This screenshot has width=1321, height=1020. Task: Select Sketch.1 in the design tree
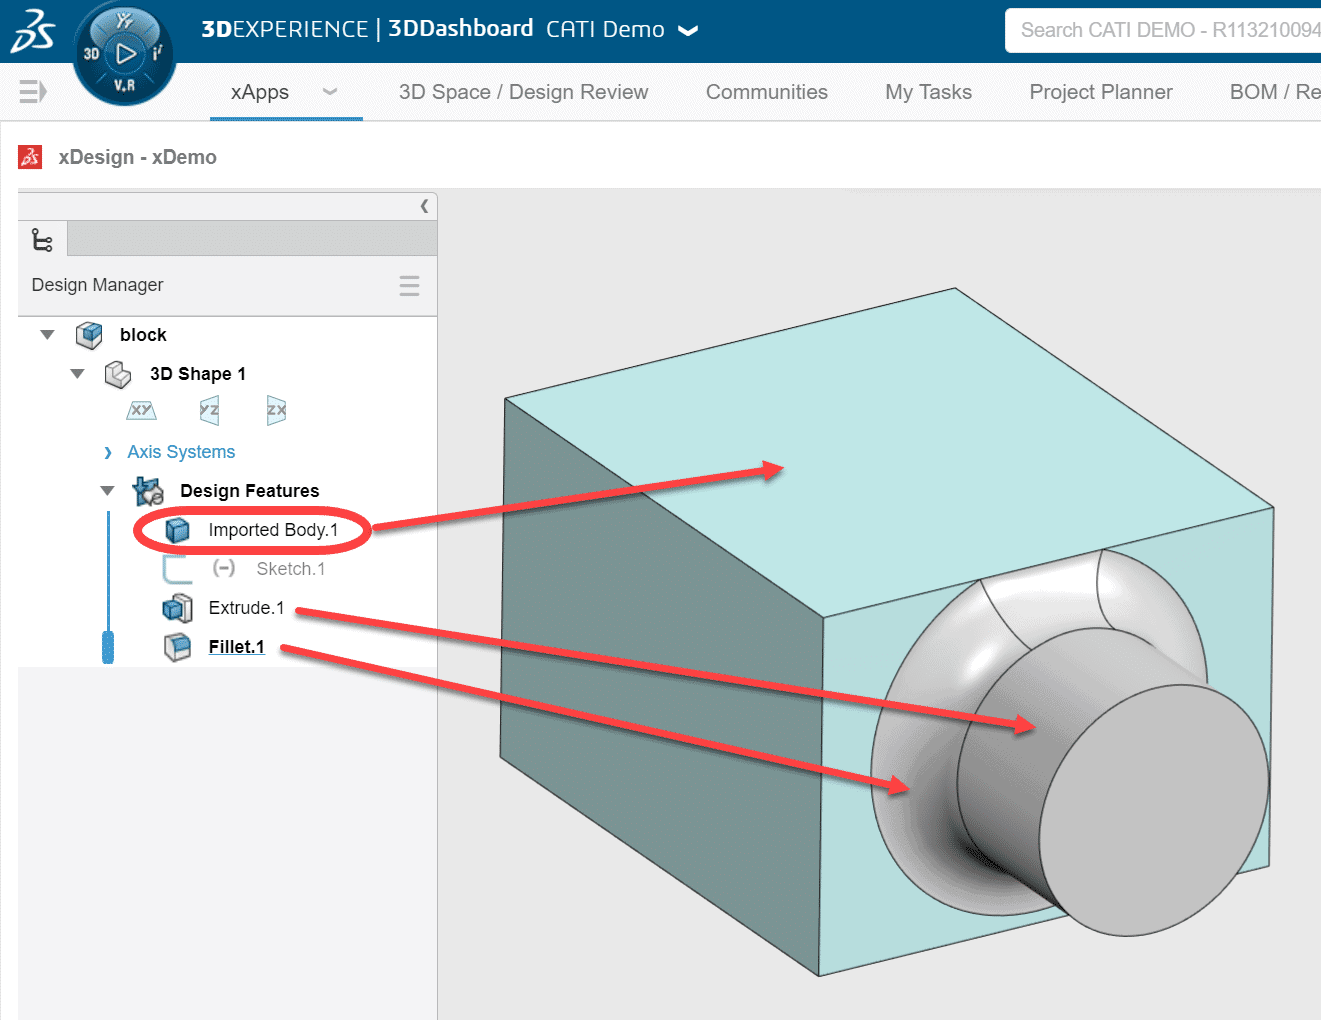291,569
